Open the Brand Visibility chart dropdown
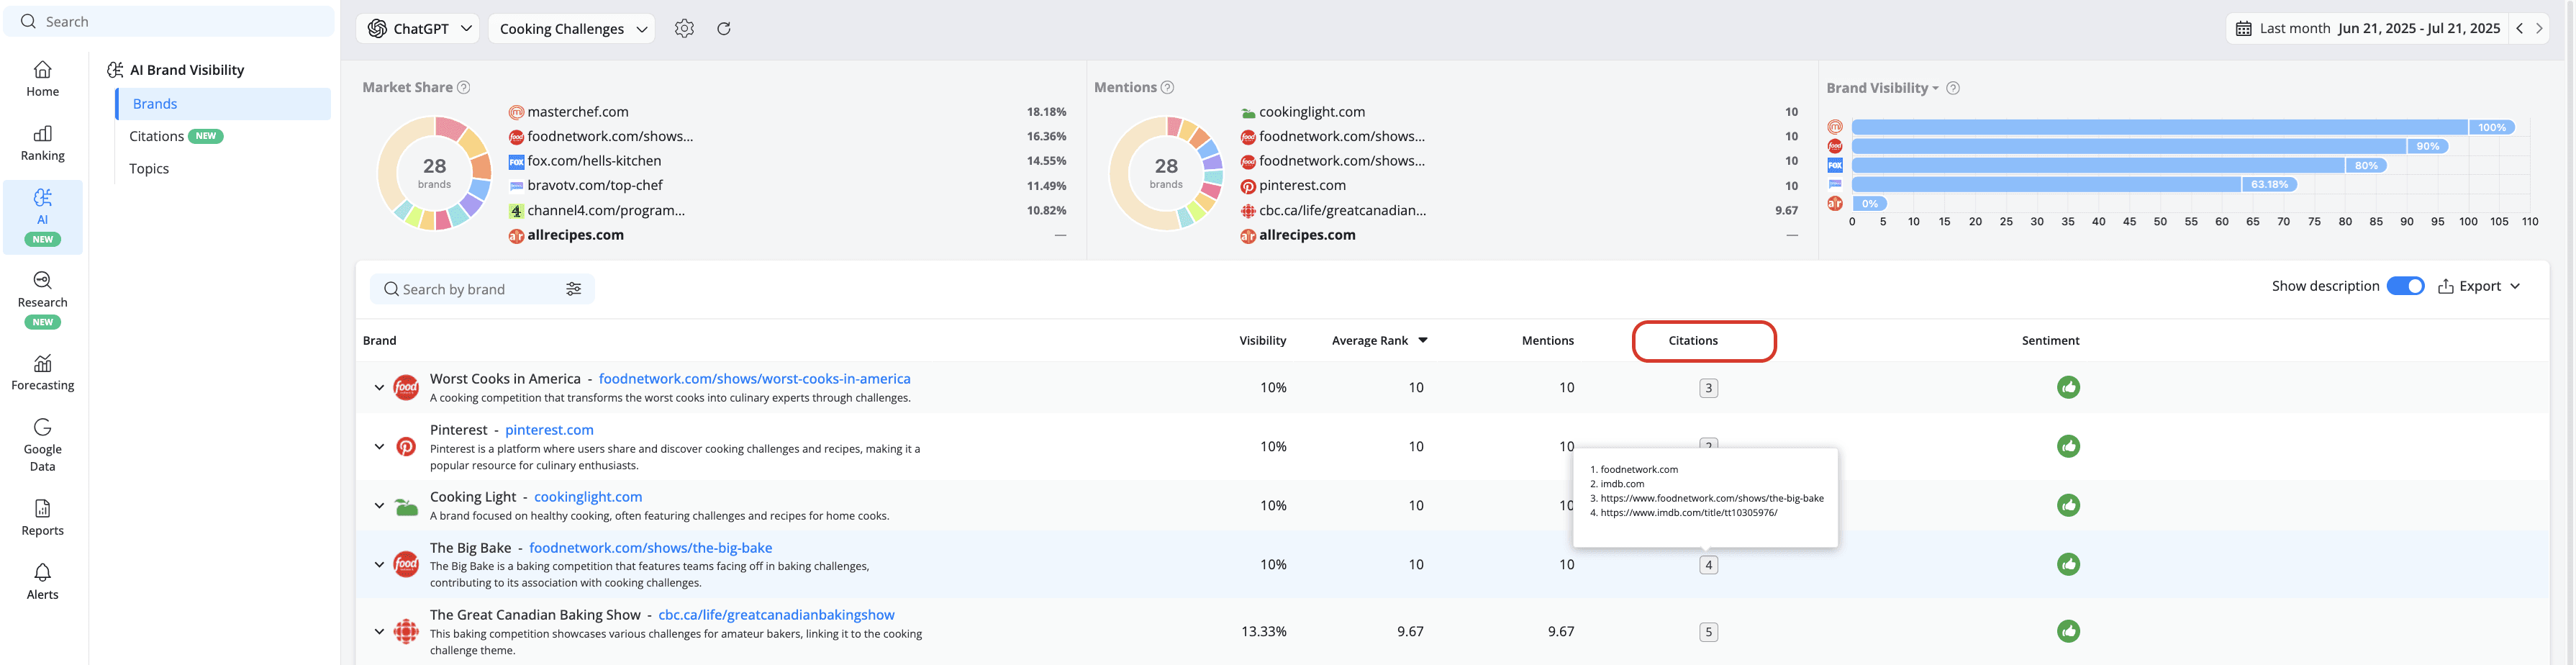This screenshot has width=2576, height=665. (x=1882, y=88)
